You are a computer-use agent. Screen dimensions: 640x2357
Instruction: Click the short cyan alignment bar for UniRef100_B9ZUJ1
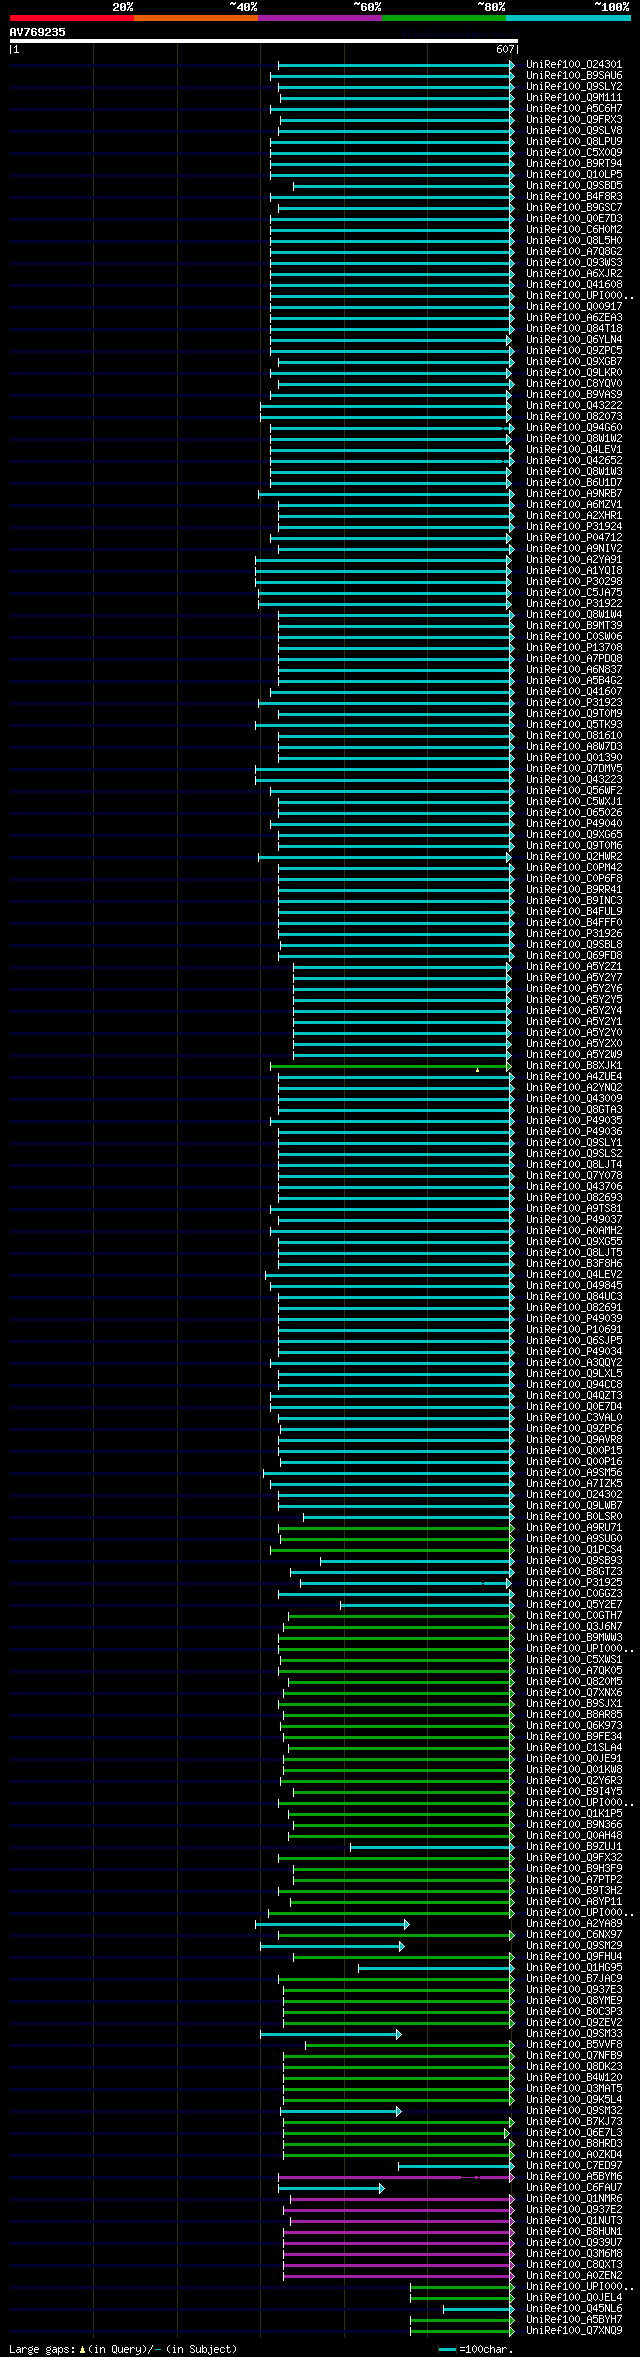(x=432, y=1846)
